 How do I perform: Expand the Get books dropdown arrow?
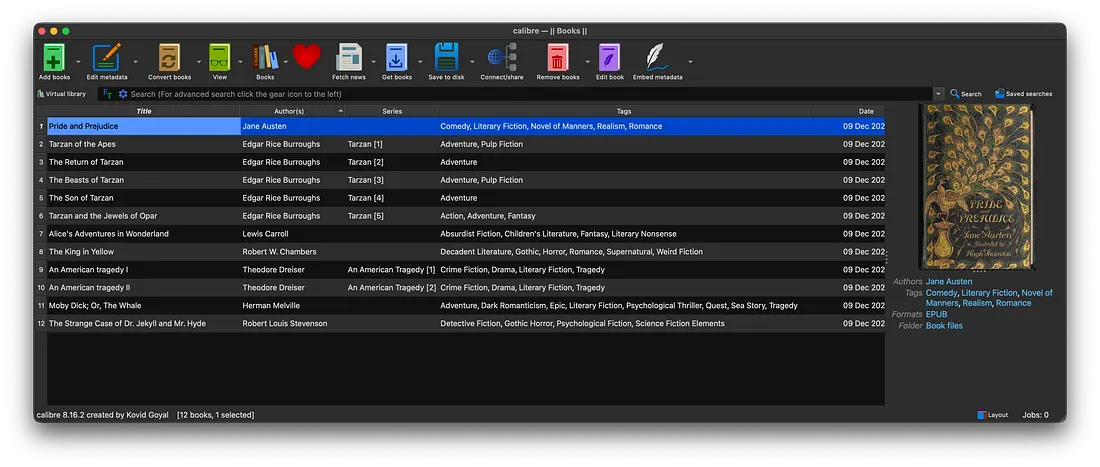pyautogui.click(x=420, y=62)
